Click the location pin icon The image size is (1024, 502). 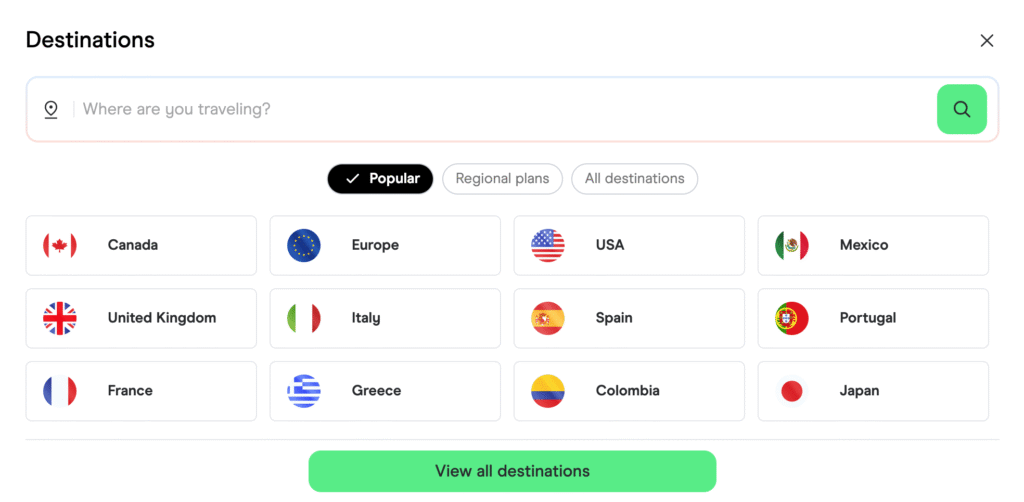51,110
